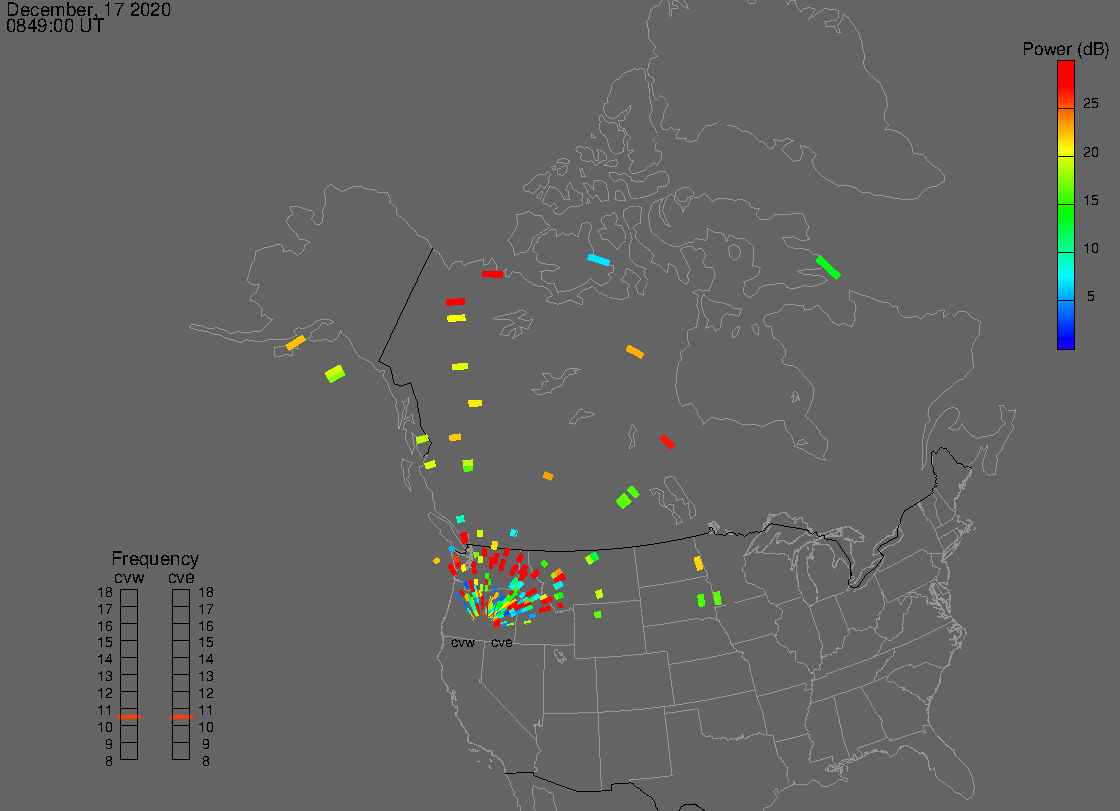
Task: Click the '25' label on the power scale
Action: coord(1091,104)
